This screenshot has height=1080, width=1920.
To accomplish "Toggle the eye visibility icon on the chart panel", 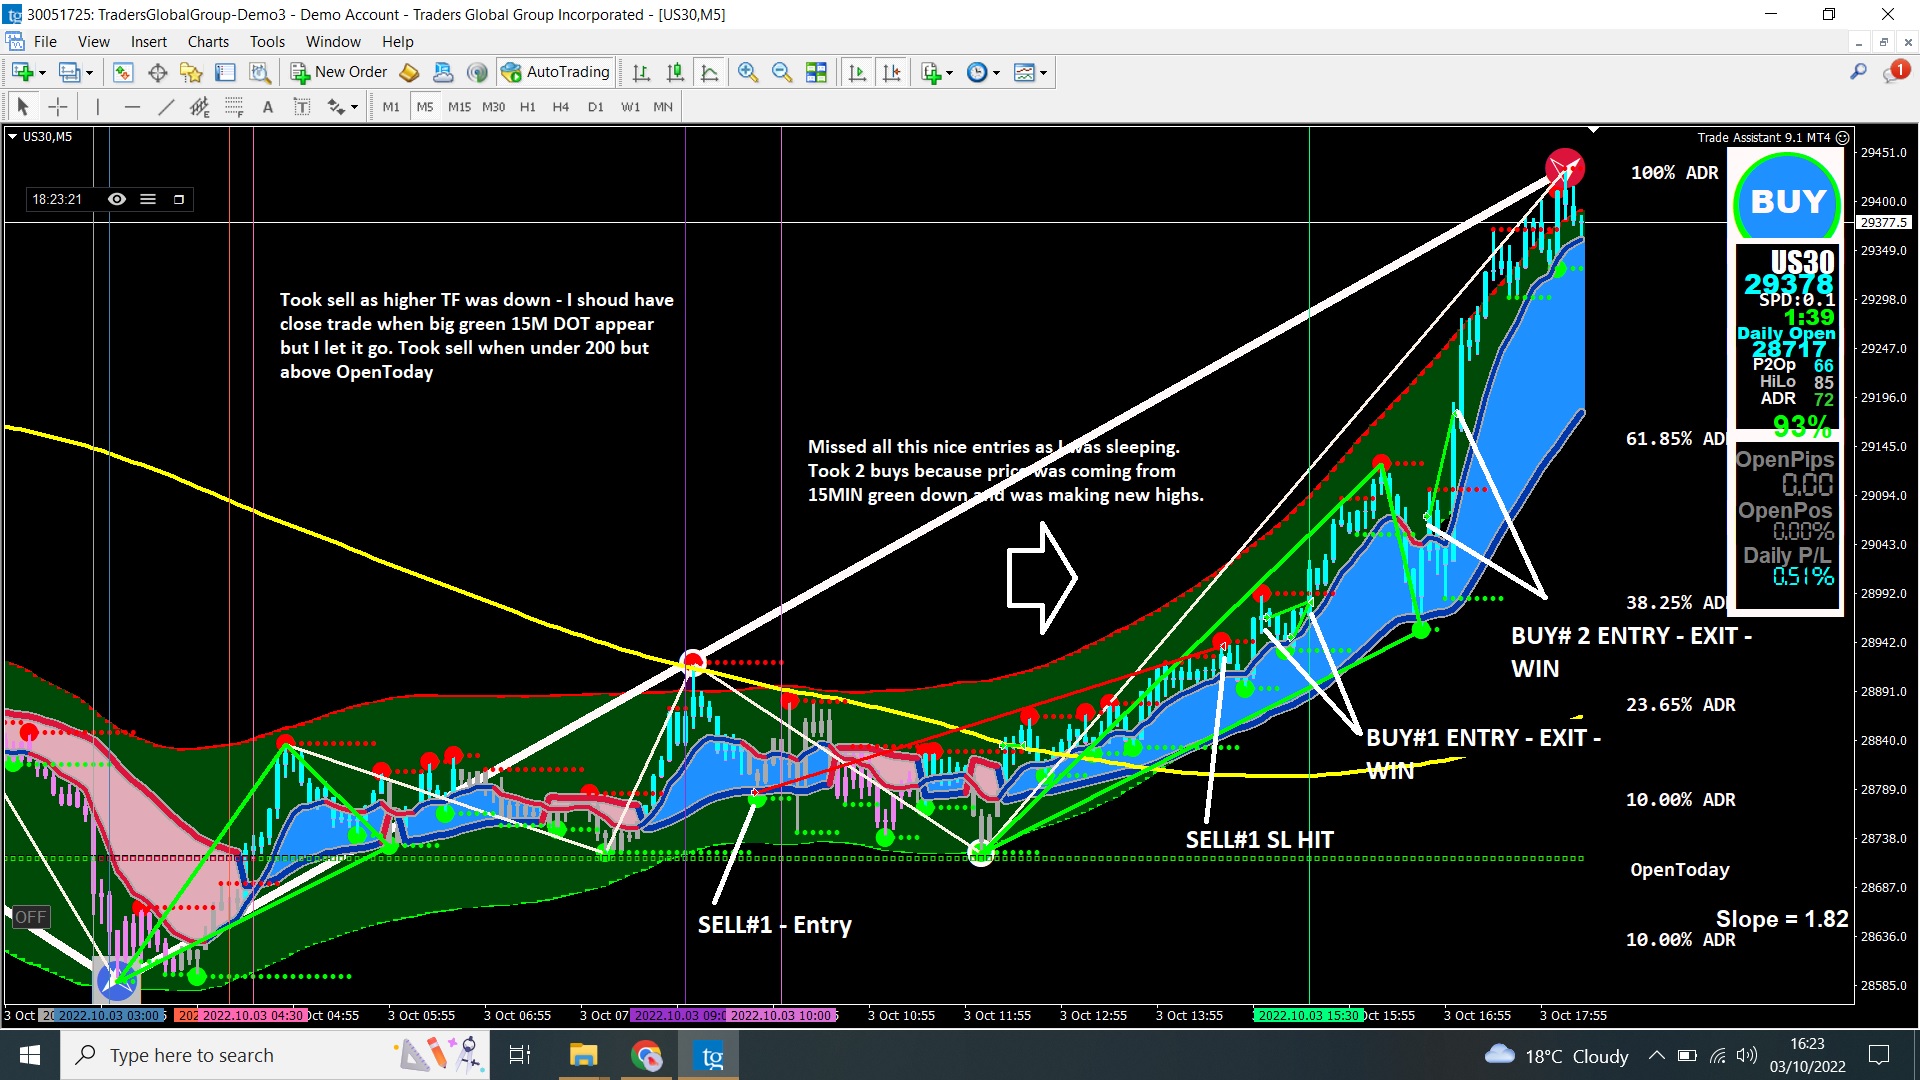I will tap(117, 199).
